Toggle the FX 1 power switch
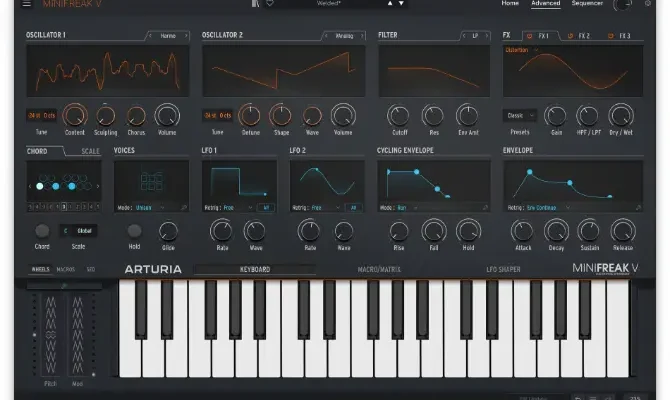Viewport: 670px width, 400px height. (x=530, y=36)
